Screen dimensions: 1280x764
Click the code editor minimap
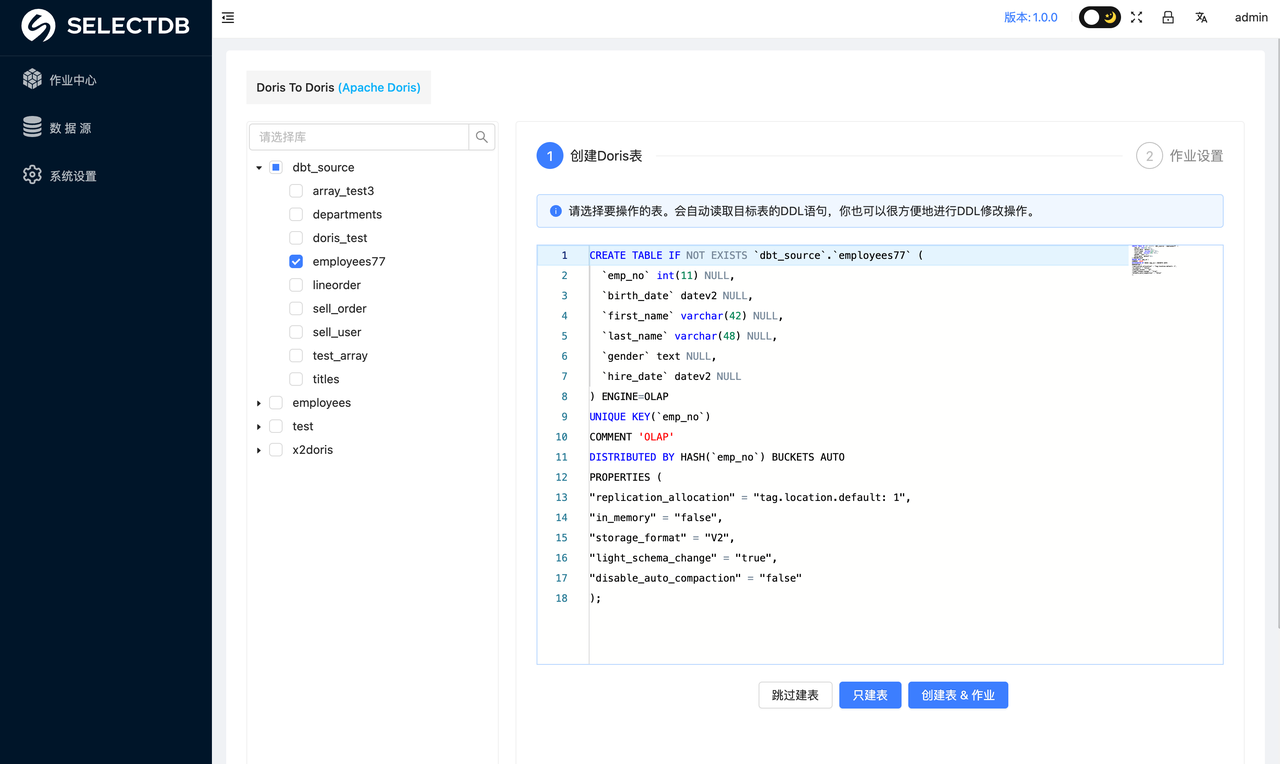[1156, 260]
